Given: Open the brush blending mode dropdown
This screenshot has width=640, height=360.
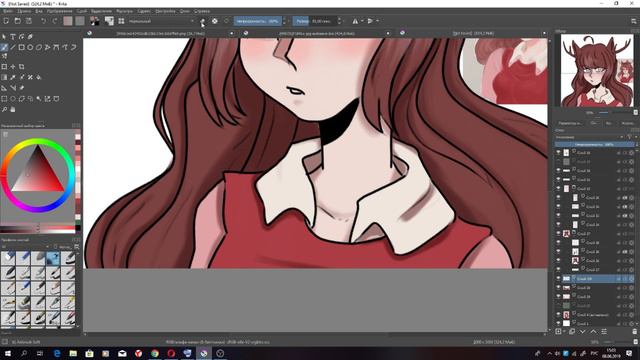Looking at the screenshot, I should [161, 21].
